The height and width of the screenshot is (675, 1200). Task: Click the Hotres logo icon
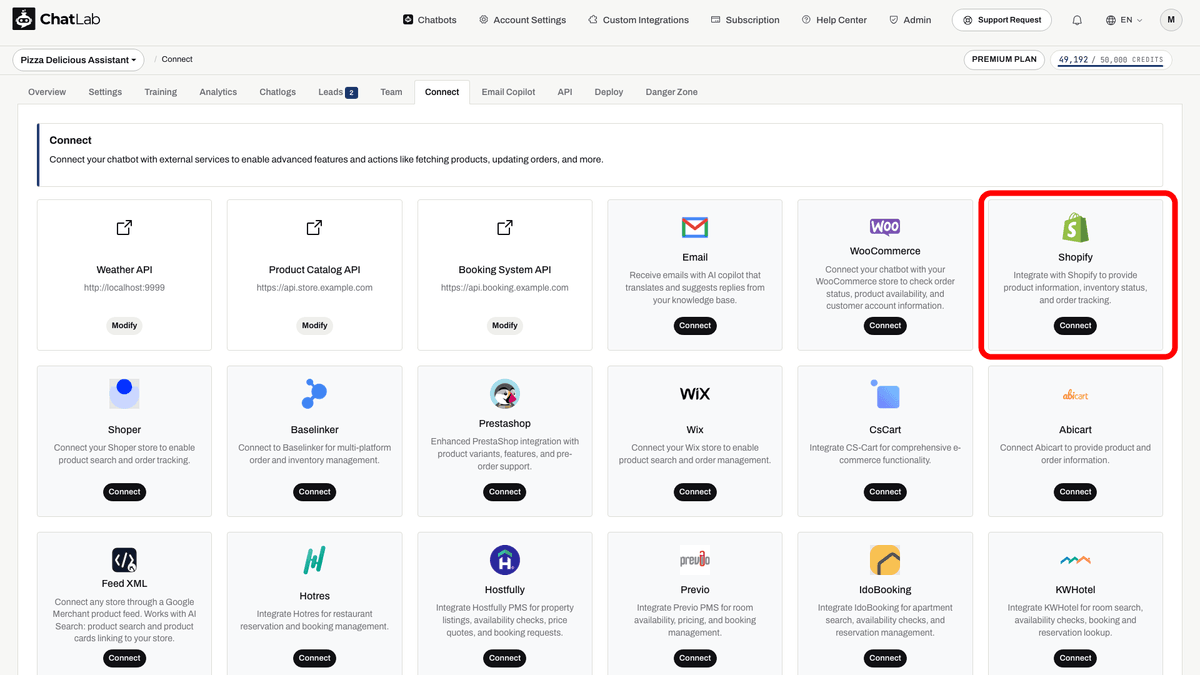[314, 560]
